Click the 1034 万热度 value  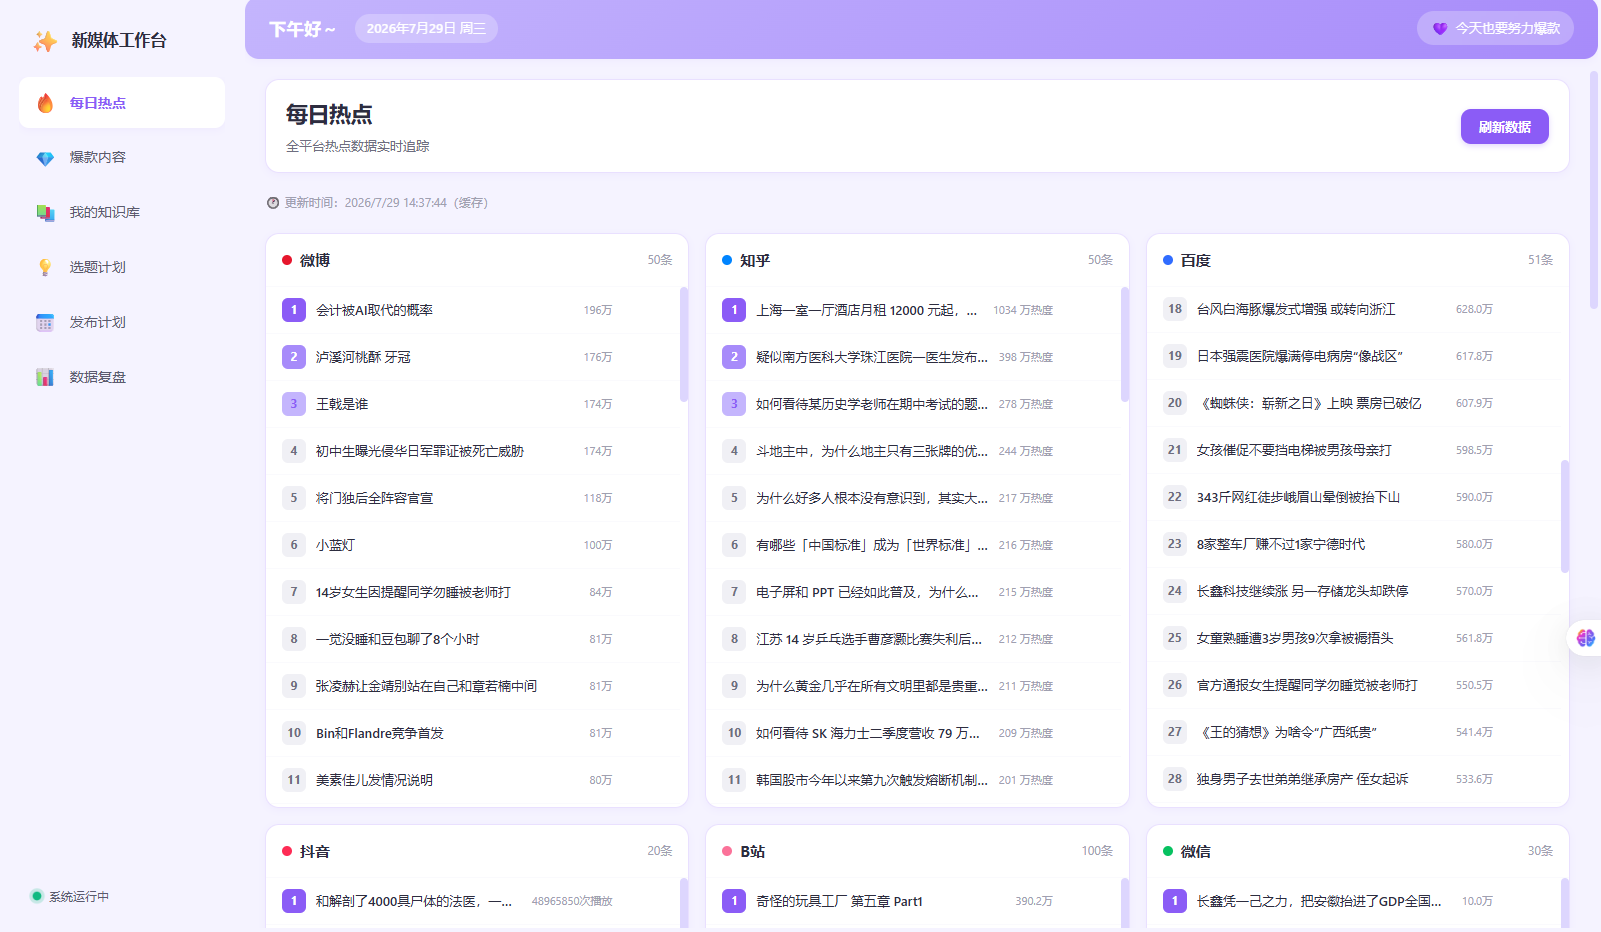[x=1023, y=310]
